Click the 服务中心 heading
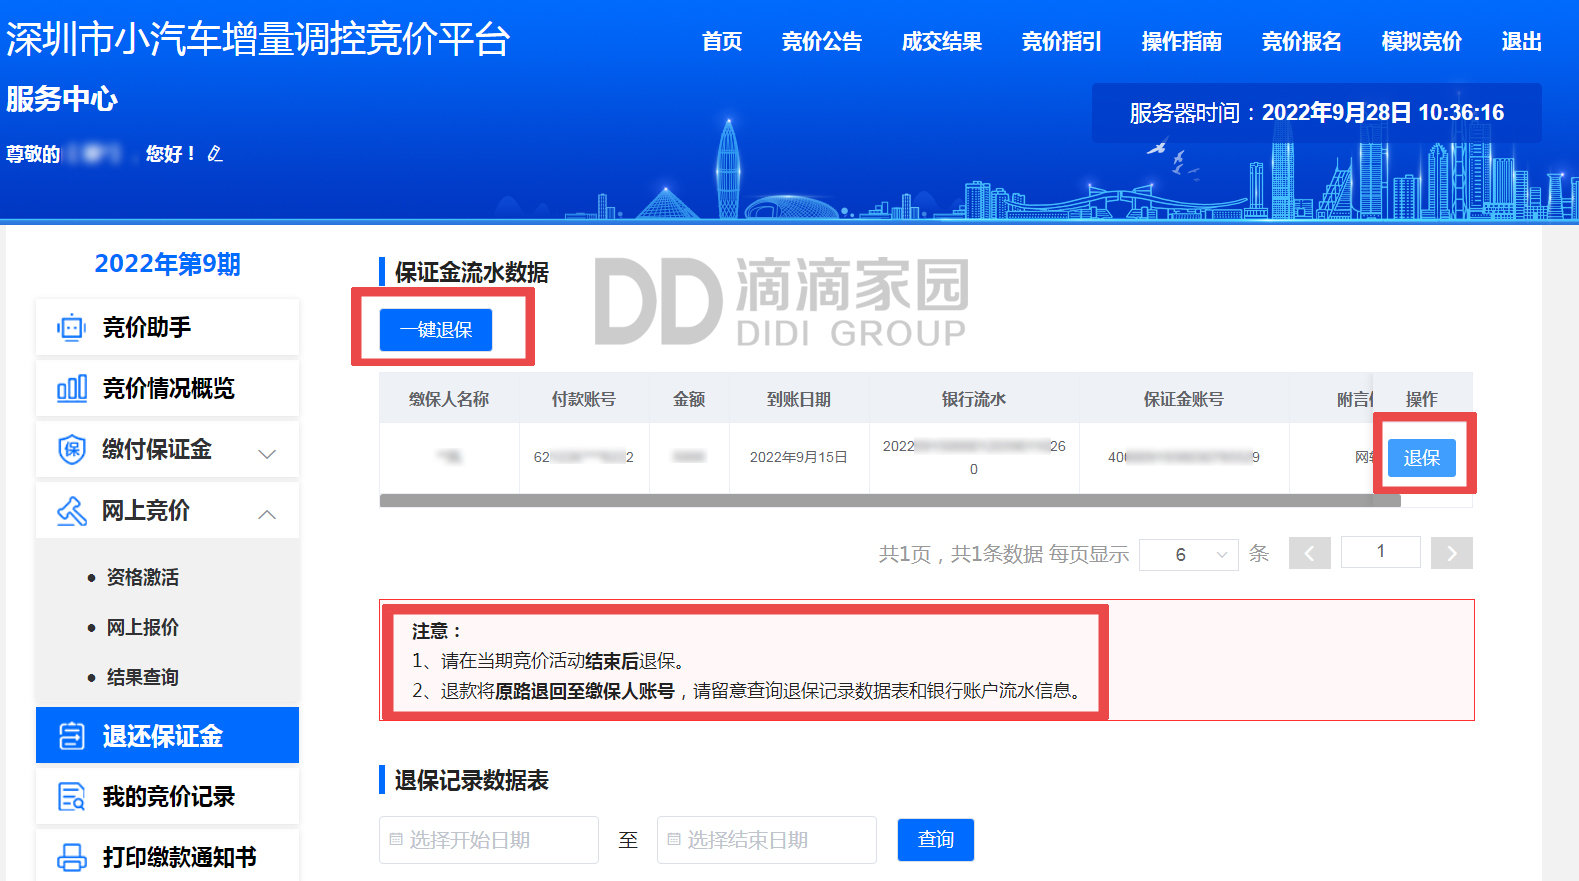 pos(62,99)
